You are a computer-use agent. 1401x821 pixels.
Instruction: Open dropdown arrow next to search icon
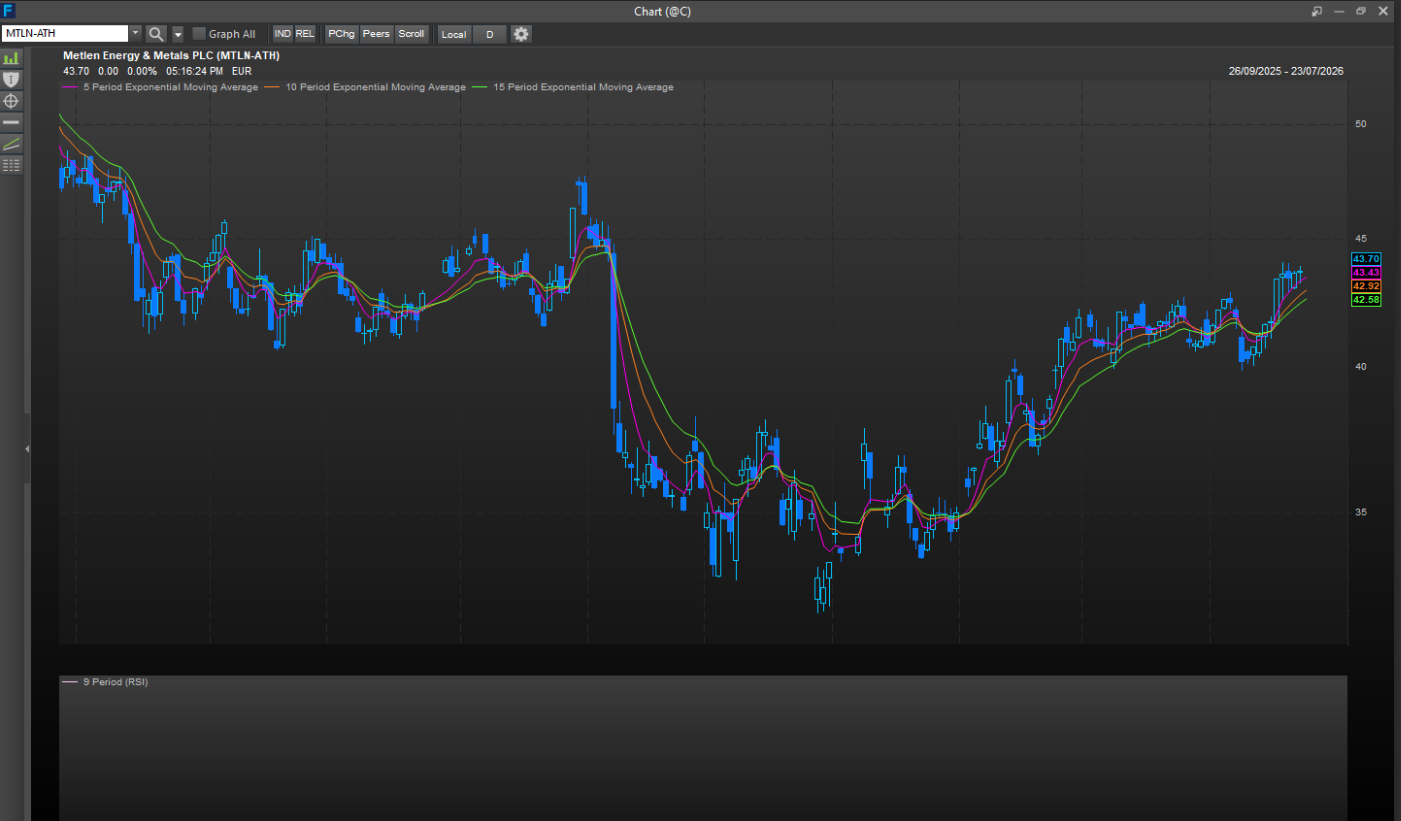pyautogui.click(x=178, y=34)
